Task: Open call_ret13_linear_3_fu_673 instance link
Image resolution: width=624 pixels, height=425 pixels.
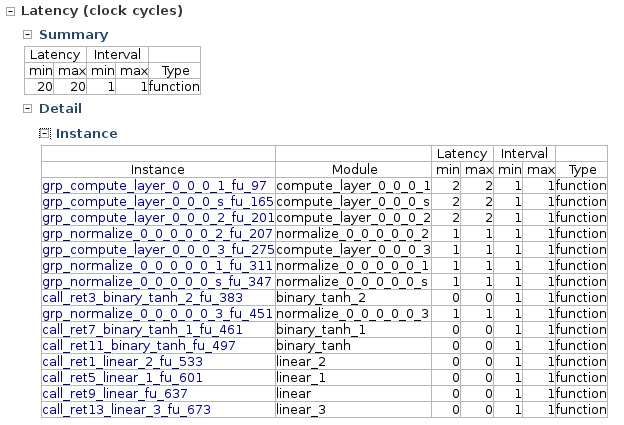Action: 127,409
